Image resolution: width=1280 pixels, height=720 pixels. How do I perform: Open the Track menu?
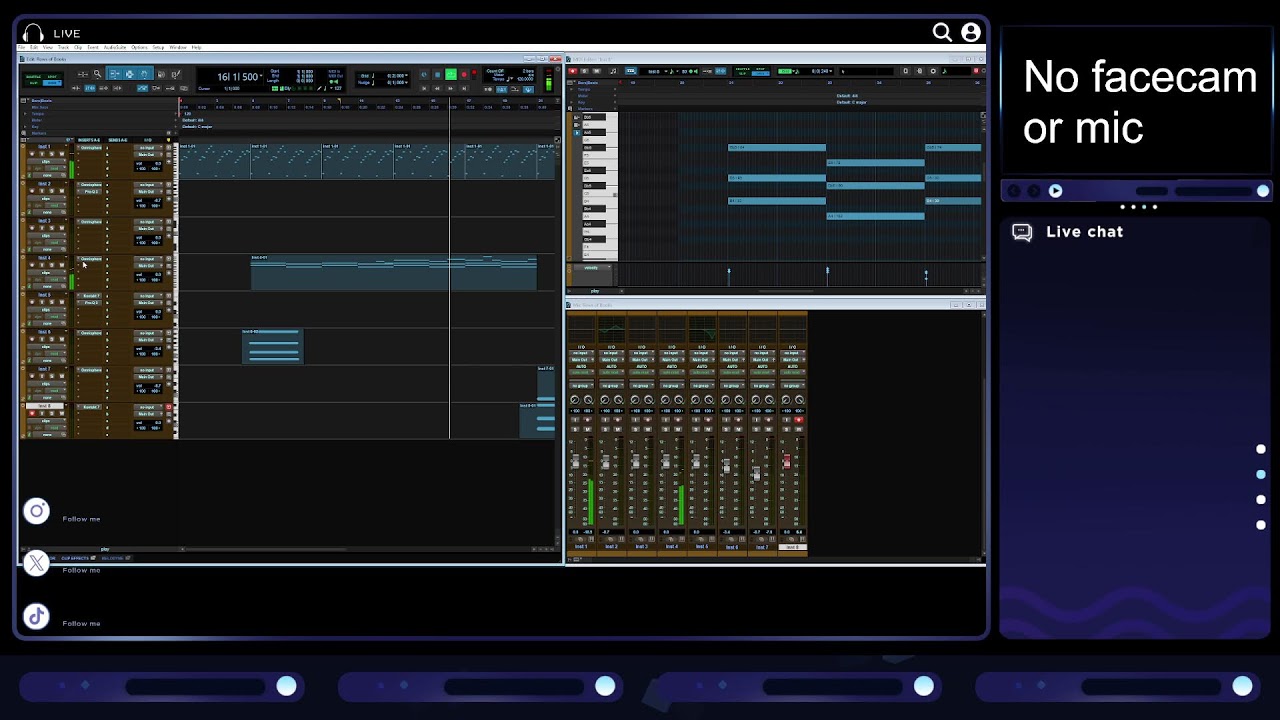[x=63, y=47]
